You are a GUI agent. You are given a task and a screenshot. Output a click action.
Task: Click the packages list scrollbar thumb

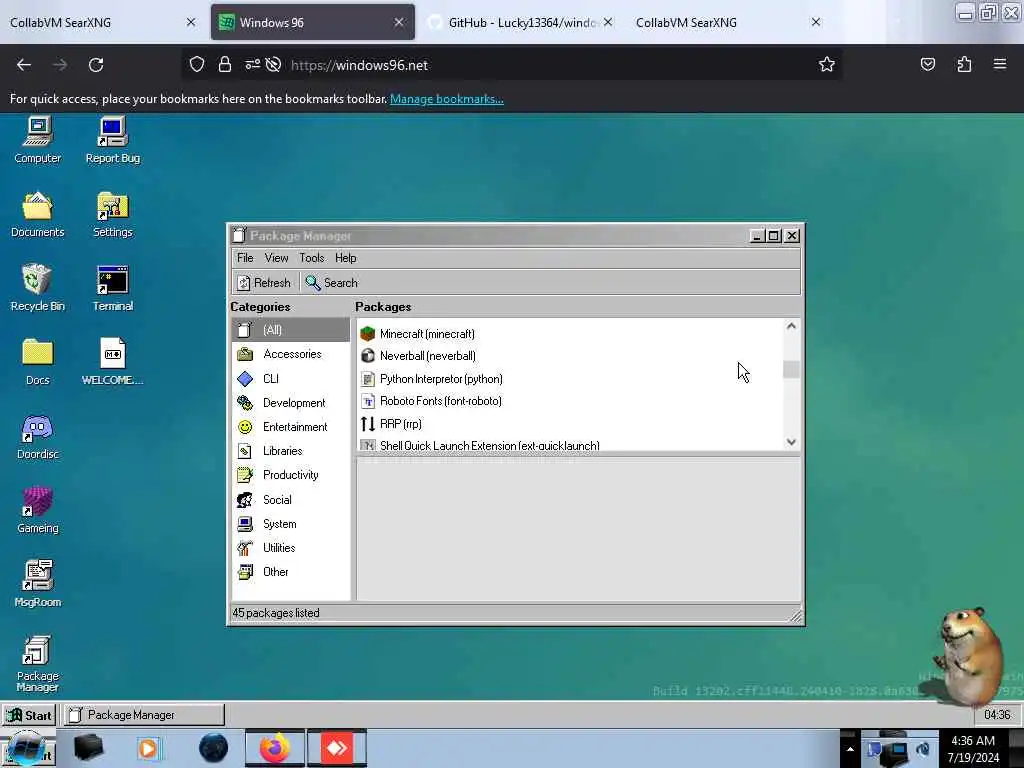pyautogui.click(x=792, y=370)
